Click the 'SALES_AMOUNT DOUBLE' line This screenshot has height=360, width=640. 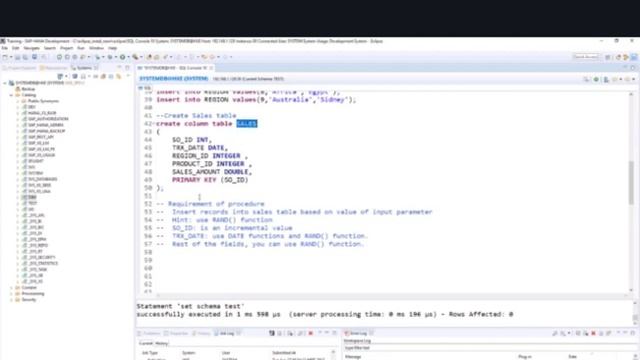click(x=211, y=172)
